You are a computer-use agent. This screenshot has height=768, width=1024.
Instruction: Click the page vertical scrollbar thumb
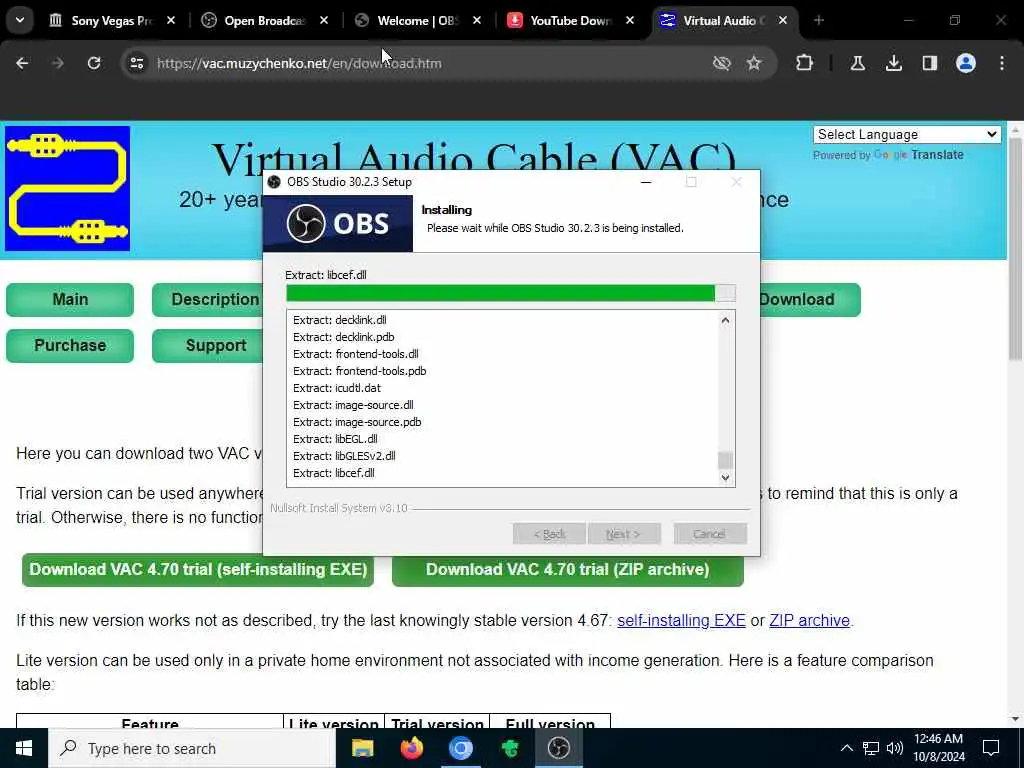(1015, 248)
